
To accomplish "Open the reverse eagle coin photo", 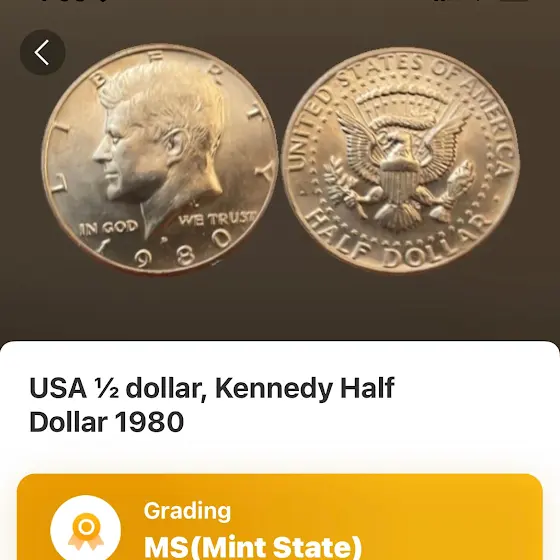I will (401, 160).
